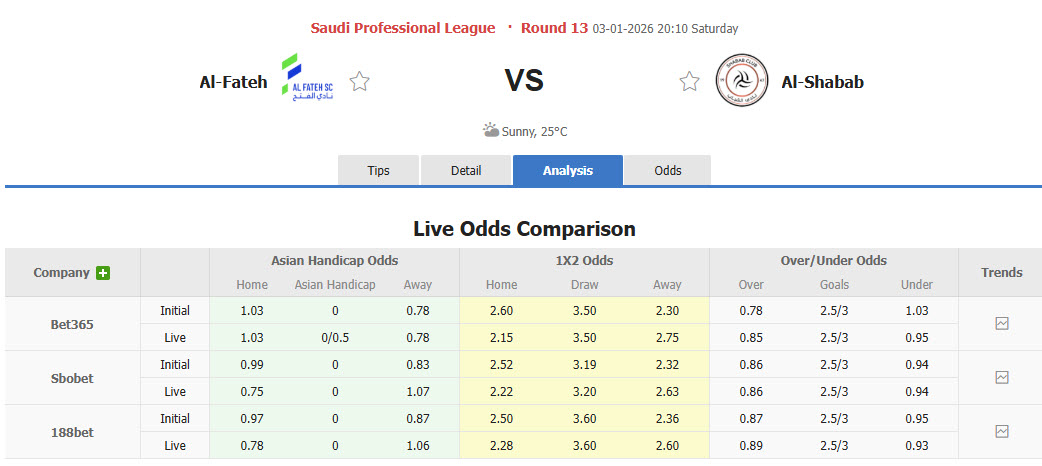Switch to the Detail tab
Screen dimensions: 1042x466
click(466, 171)
